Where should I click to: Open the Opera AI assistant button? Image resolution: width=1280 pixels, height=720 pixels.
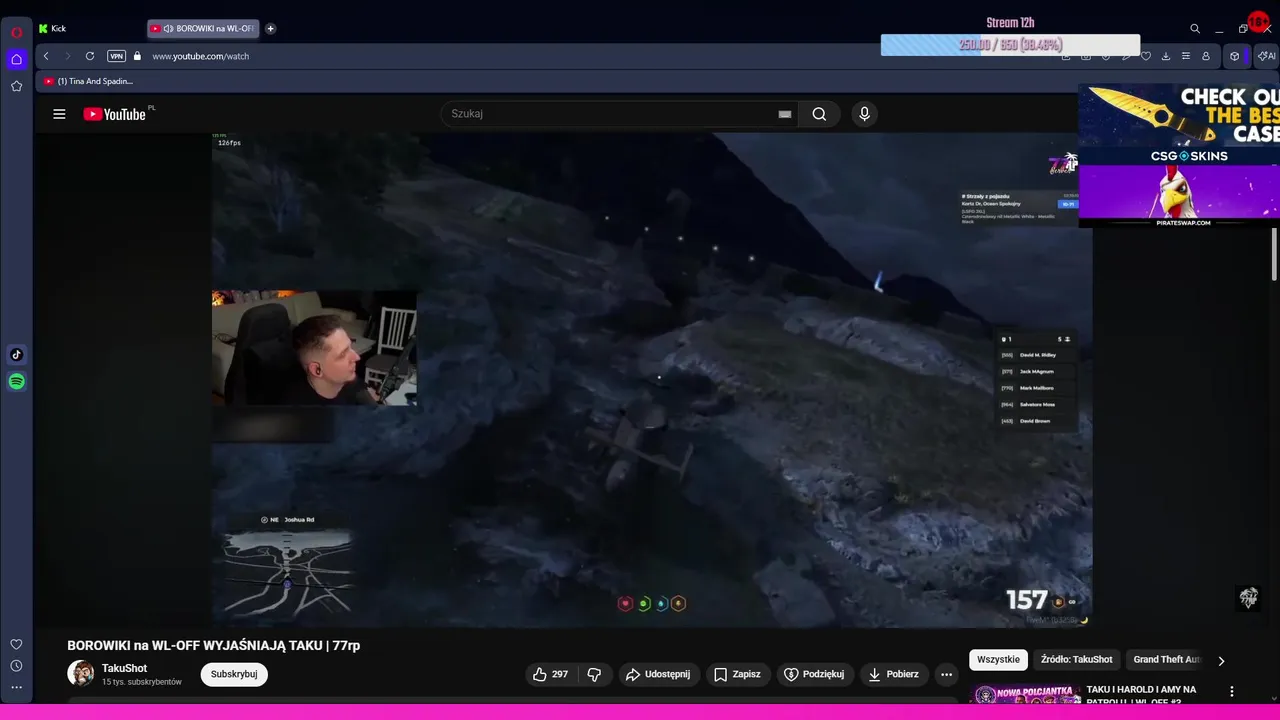(1266, 56)
